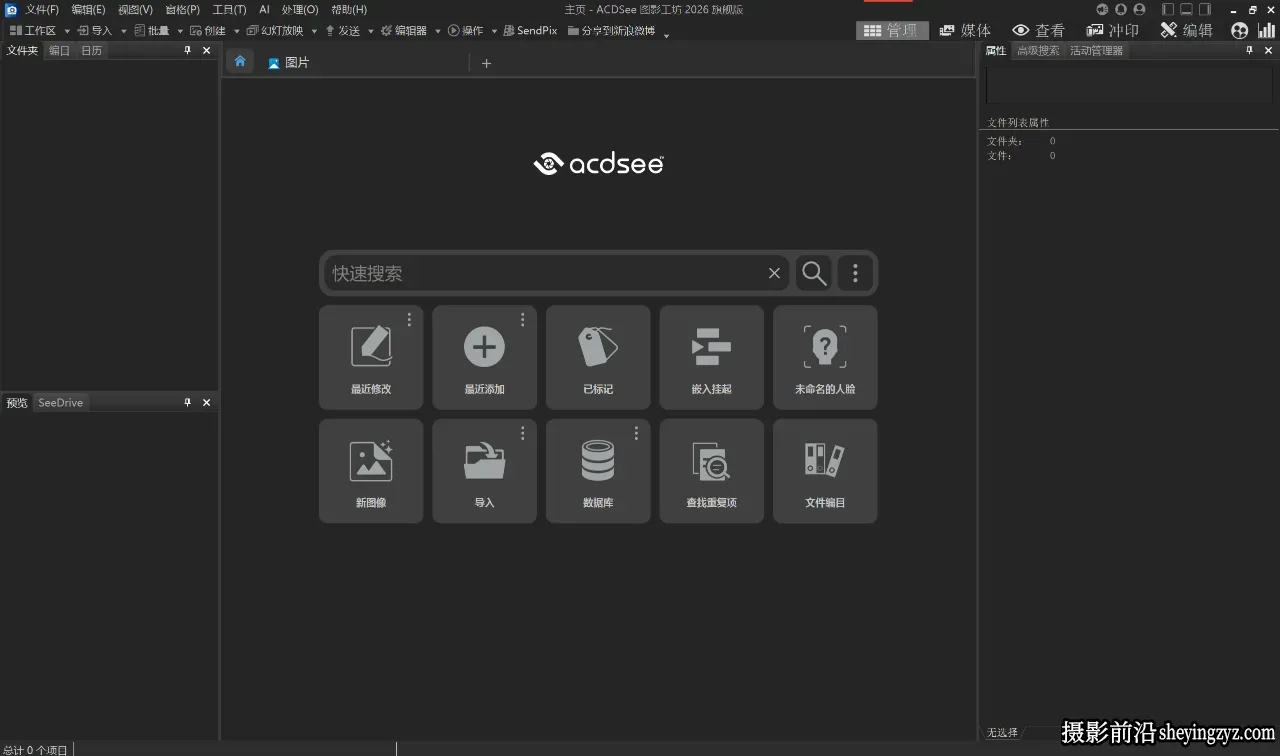Toggle the bottom panel layout button

coord(1187,10)
